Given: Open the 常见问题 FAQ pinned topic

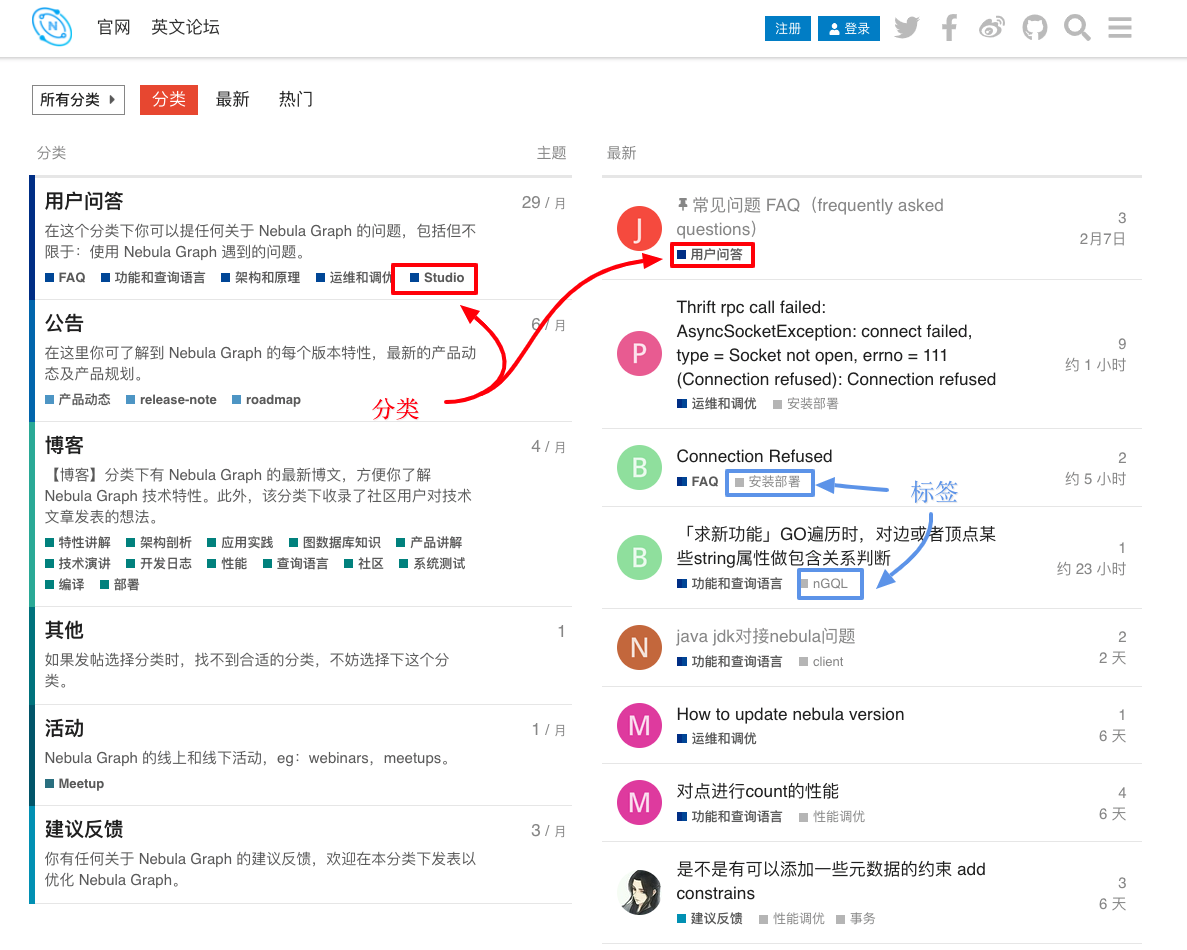Looking at the screenshot, I should (x=810, y=217).
